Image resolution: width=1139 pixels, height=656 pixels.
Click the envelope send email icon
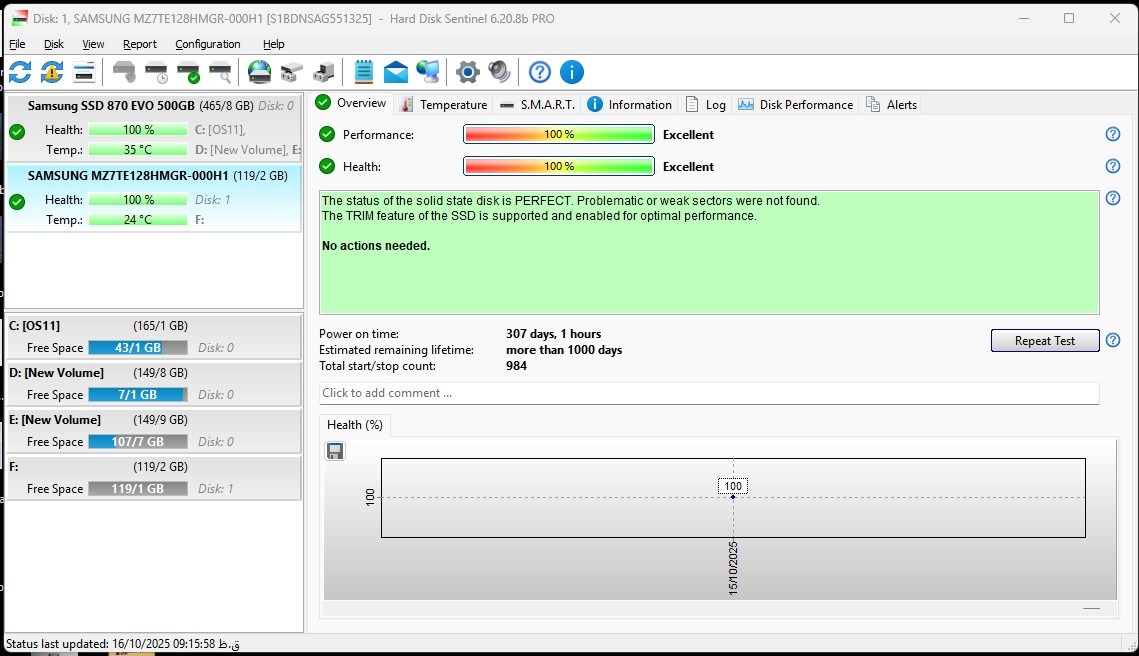tap(396, 72)
